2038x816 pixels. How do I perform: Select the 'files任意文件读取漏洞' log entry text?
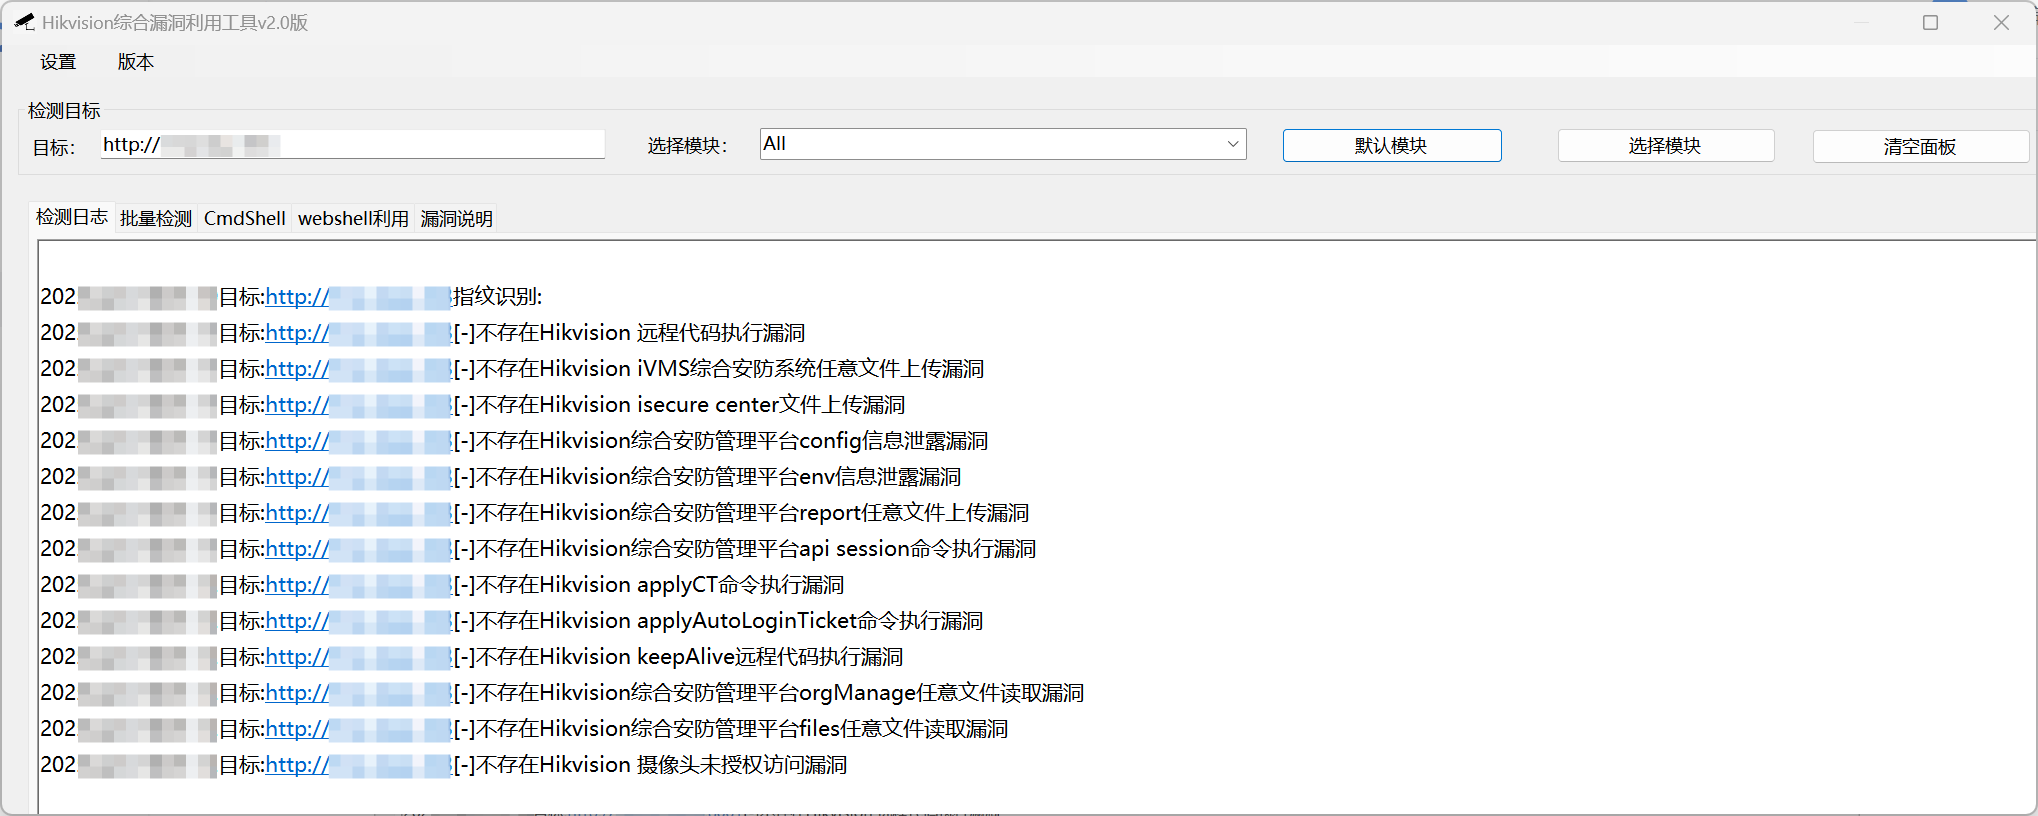(x=904, y=729)
